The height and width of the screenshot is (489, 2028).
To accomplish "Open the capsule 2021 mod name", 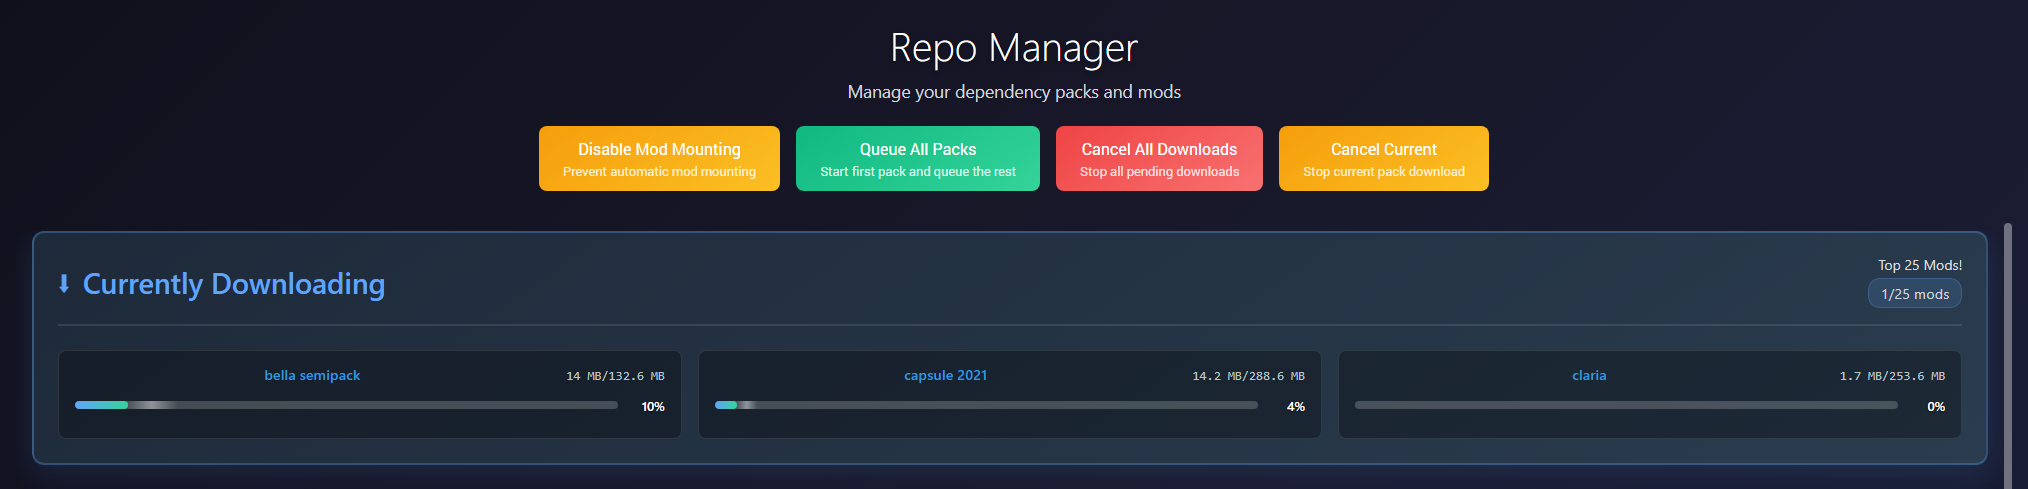I will click(945, 376).
